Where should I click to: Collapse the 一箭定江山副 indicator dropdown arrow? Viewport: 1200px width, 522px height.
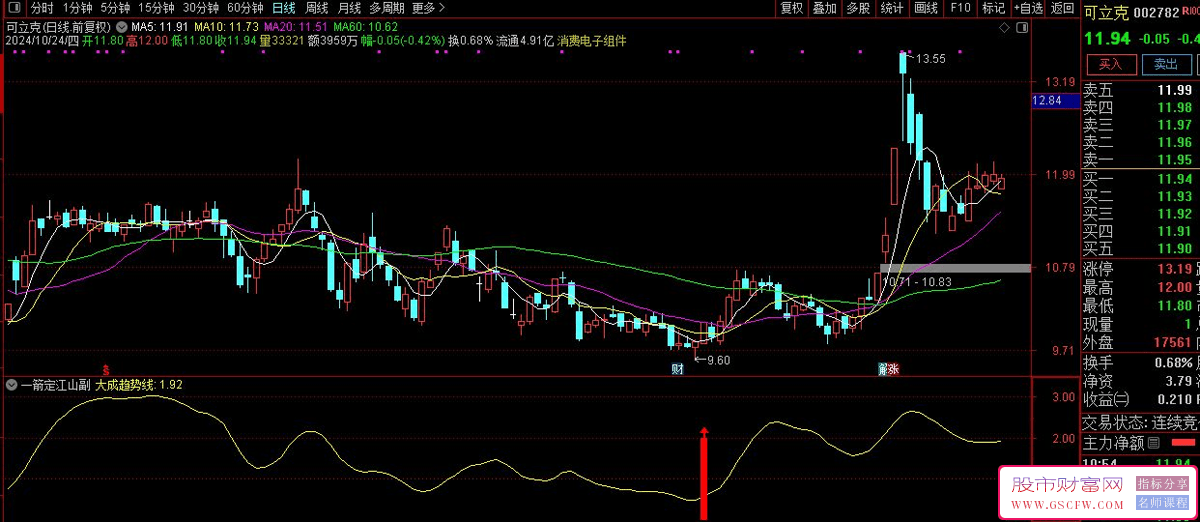coord(11,385)
